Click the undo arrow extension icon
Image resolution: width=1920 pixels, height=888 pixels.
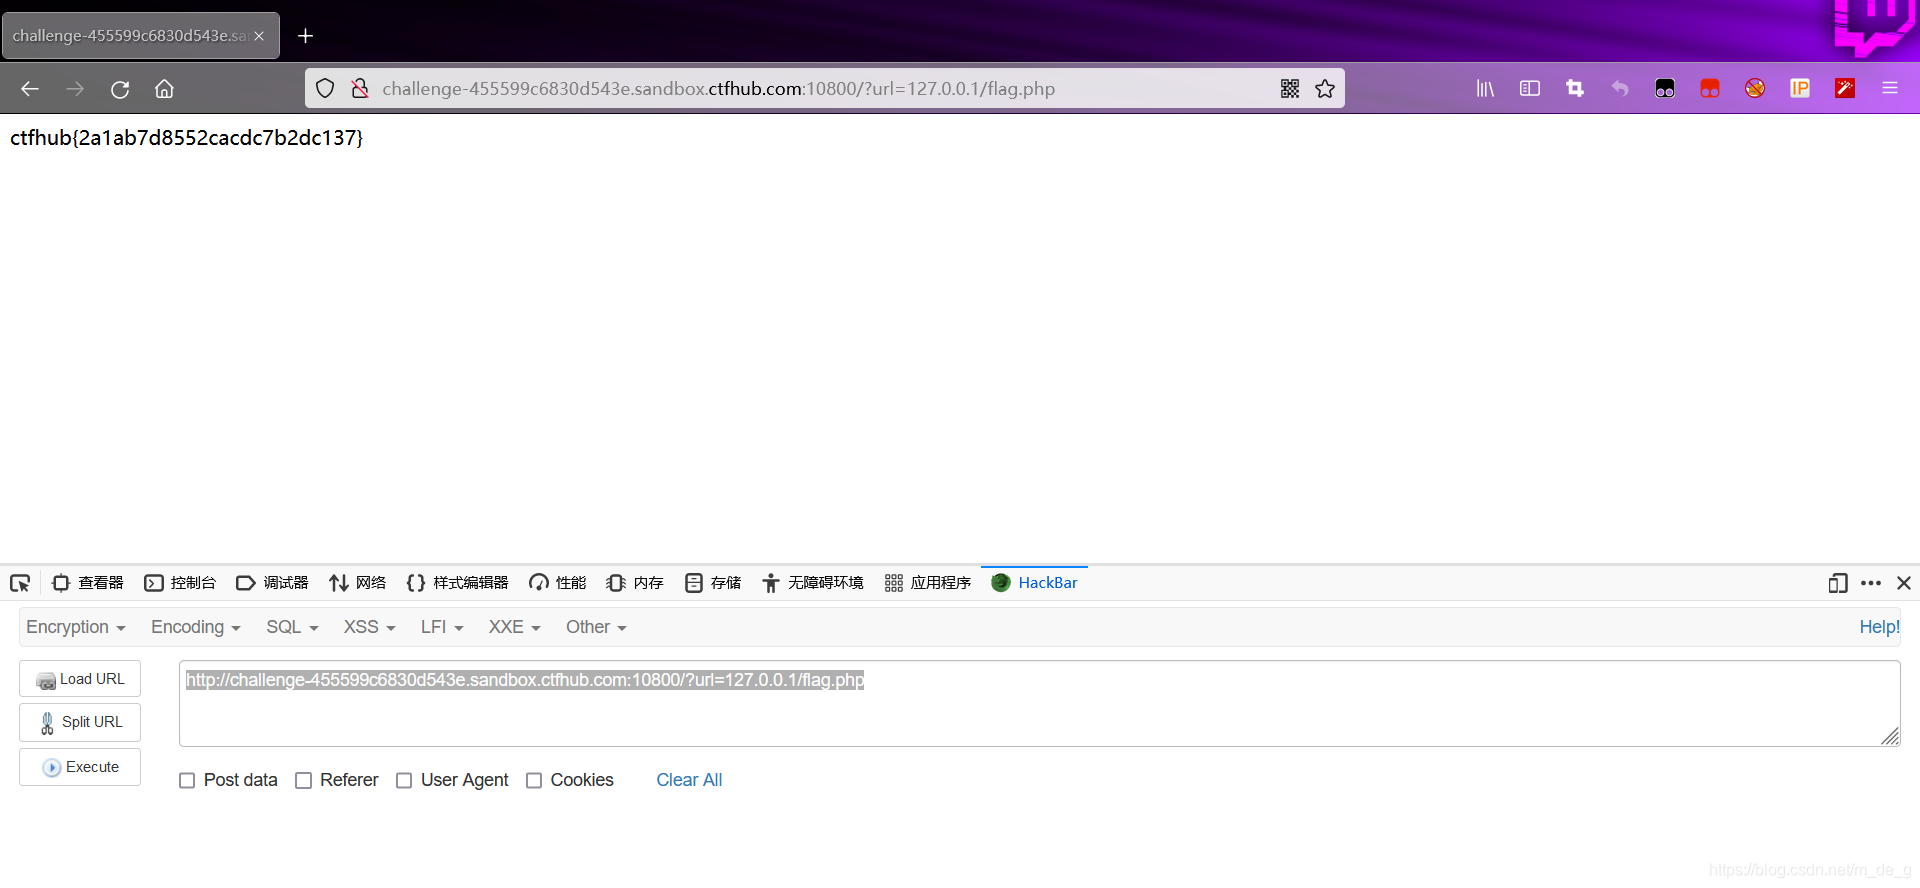[1620, 89]
